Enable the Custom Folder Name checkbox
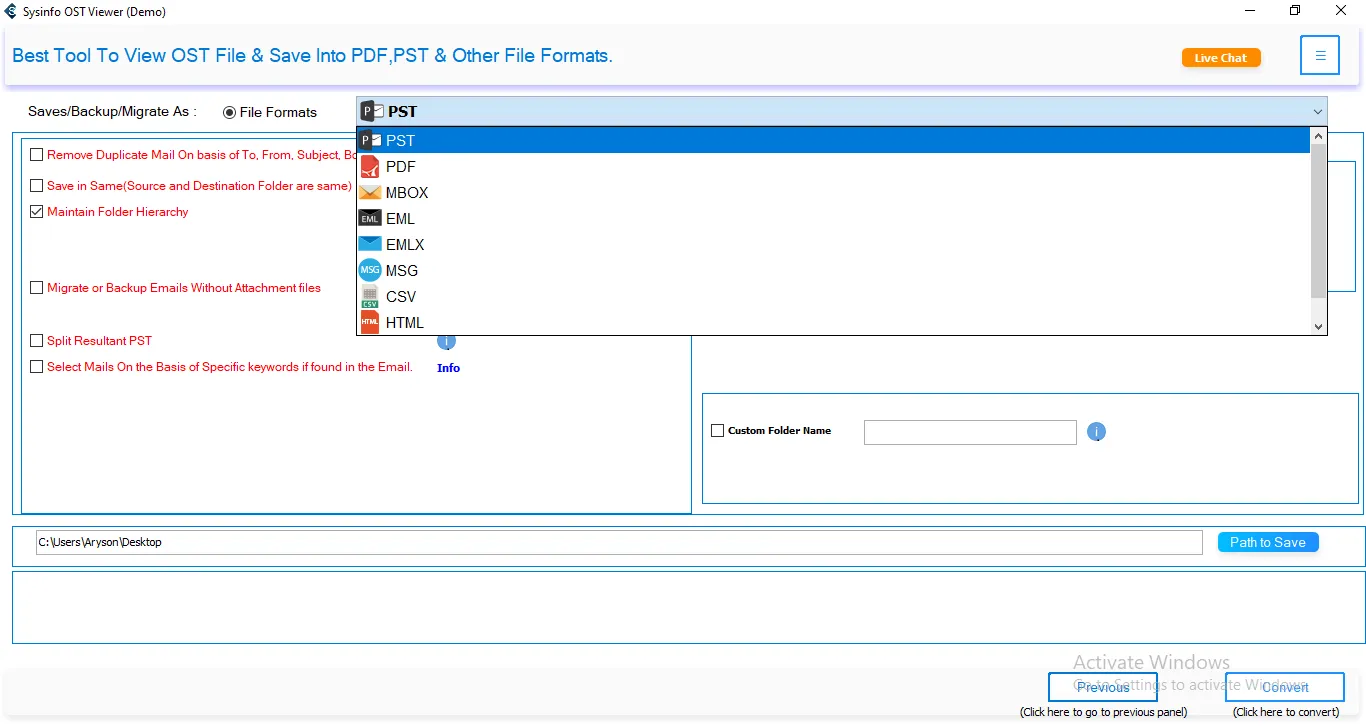The width and height of the screenshot is (1366, 728). [x=717, y=431]
